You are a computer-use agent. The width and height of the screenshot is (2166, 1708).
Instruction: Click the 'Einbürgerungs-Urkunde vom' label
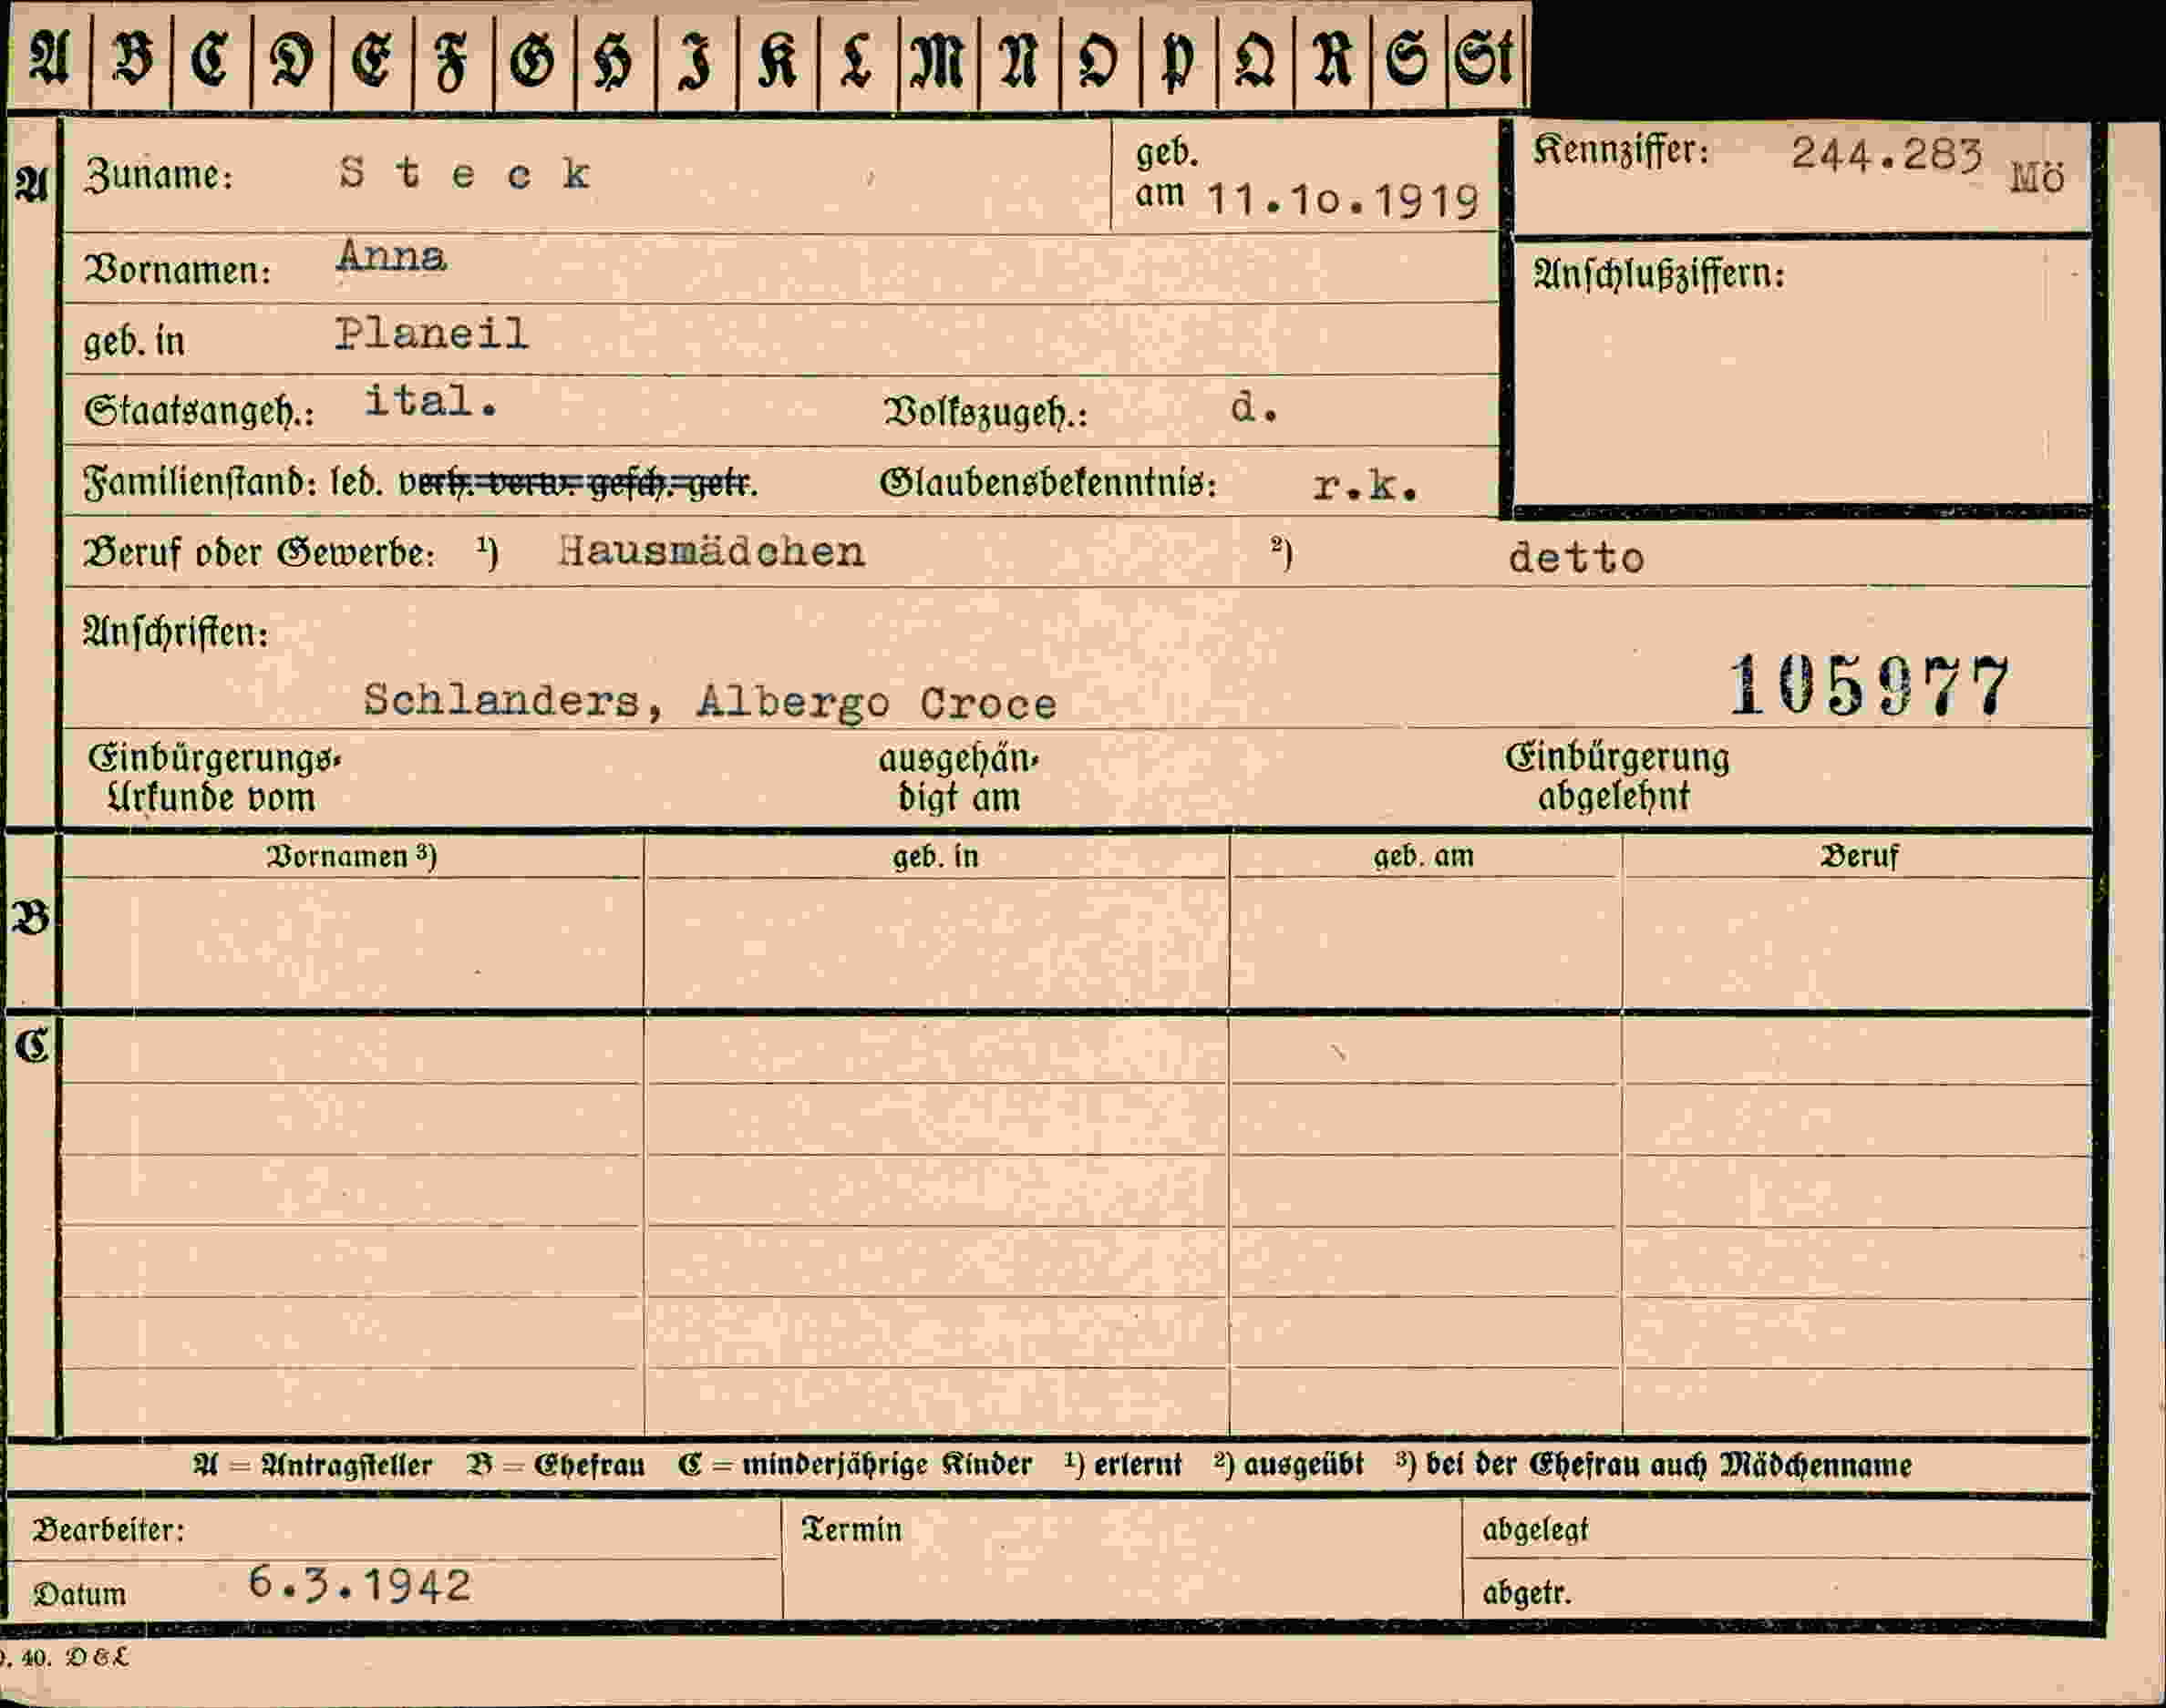(x=213, y=778)
